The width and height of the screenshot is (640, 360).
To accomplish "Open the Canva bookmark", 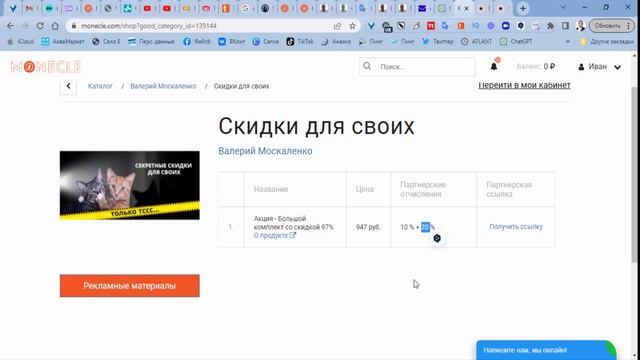I will [x=266, y=42].
